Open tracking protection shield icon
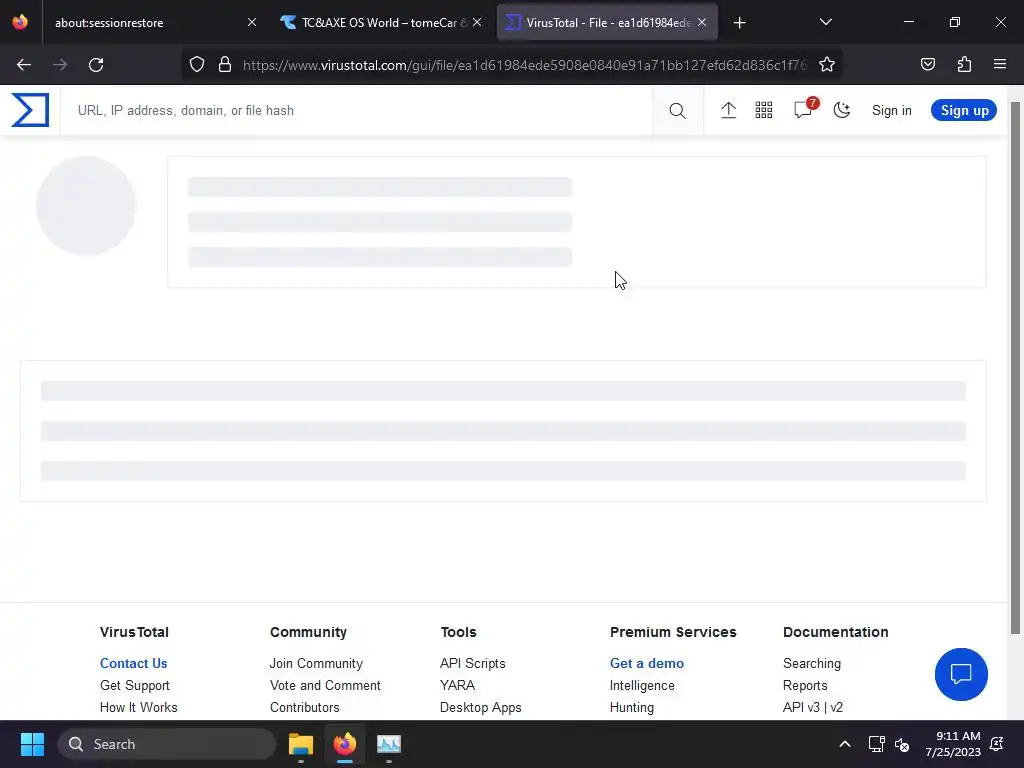 (197, 65)
